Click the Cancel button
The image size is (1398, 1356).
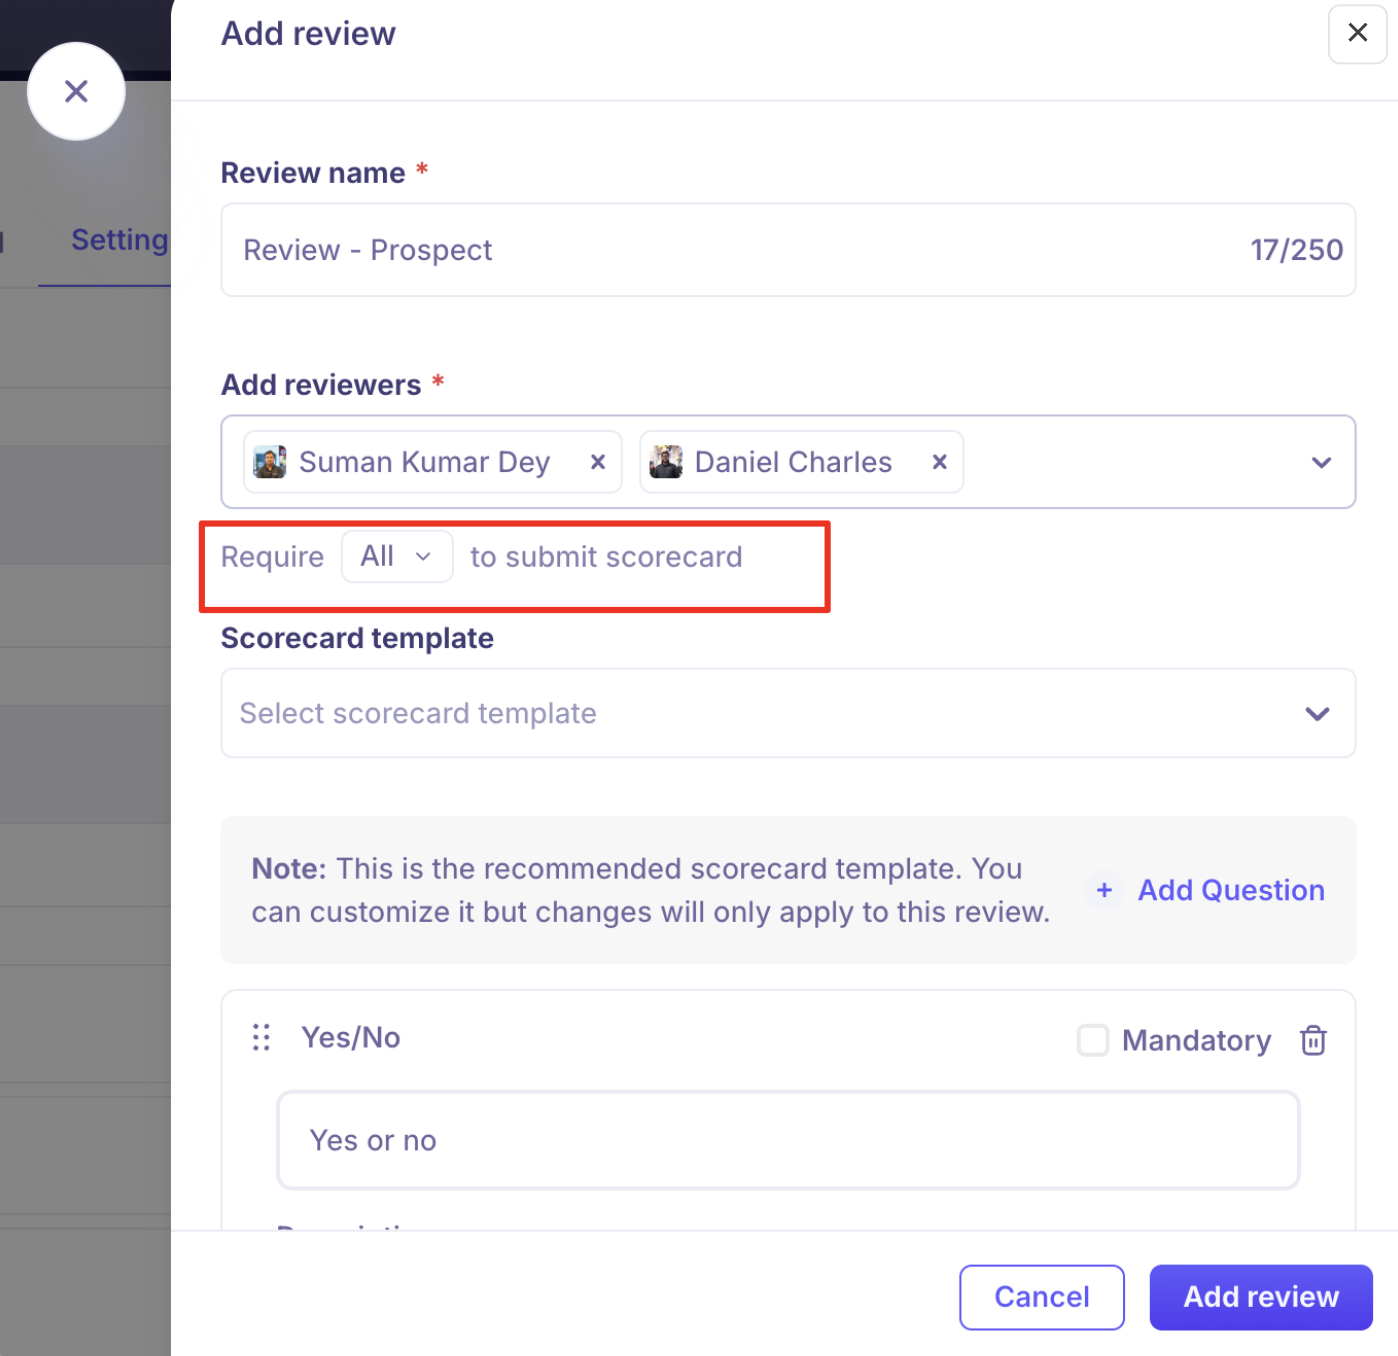pyautogui.click(x=1042, y=1297)
